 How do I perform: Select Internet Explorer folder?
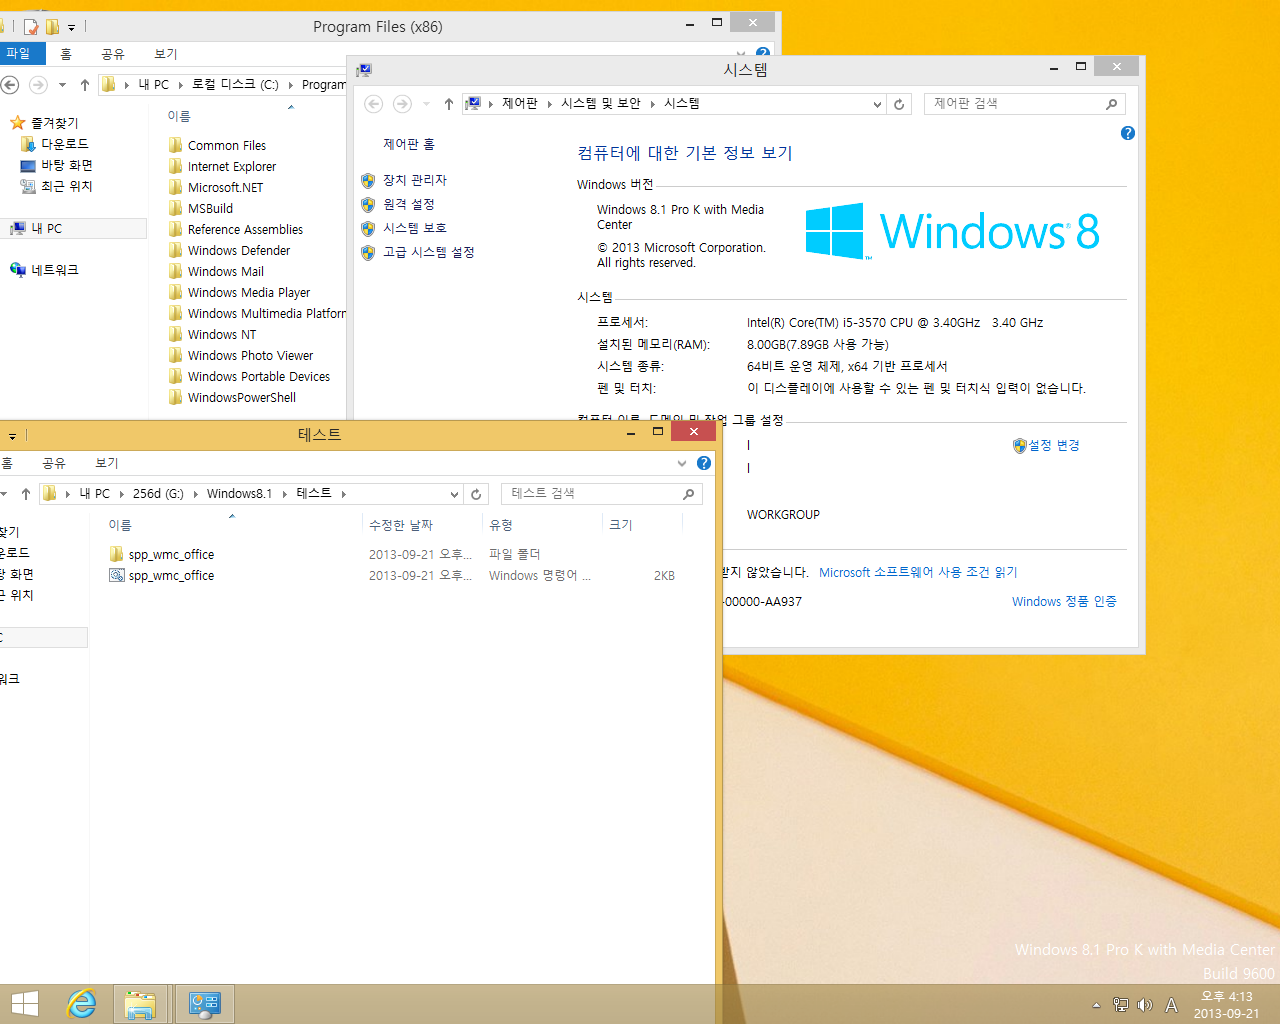tap(231, 167)
